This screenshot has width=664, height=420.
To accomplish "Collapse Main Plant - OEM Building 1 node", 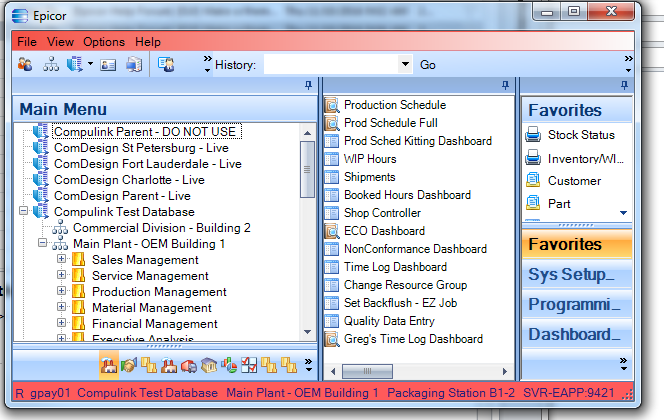I will [x=42, y=243].
